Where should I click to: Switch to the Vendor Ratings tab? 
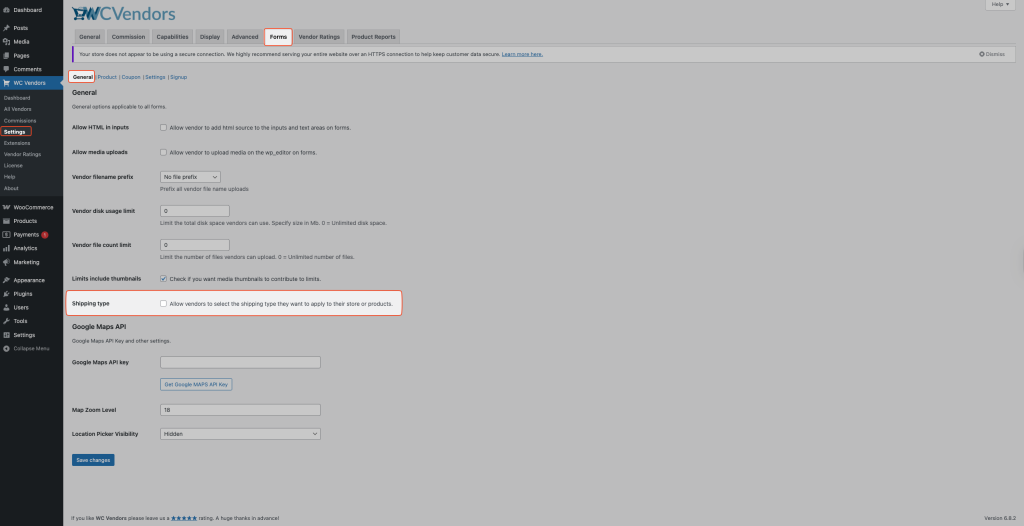pos(319,37)
